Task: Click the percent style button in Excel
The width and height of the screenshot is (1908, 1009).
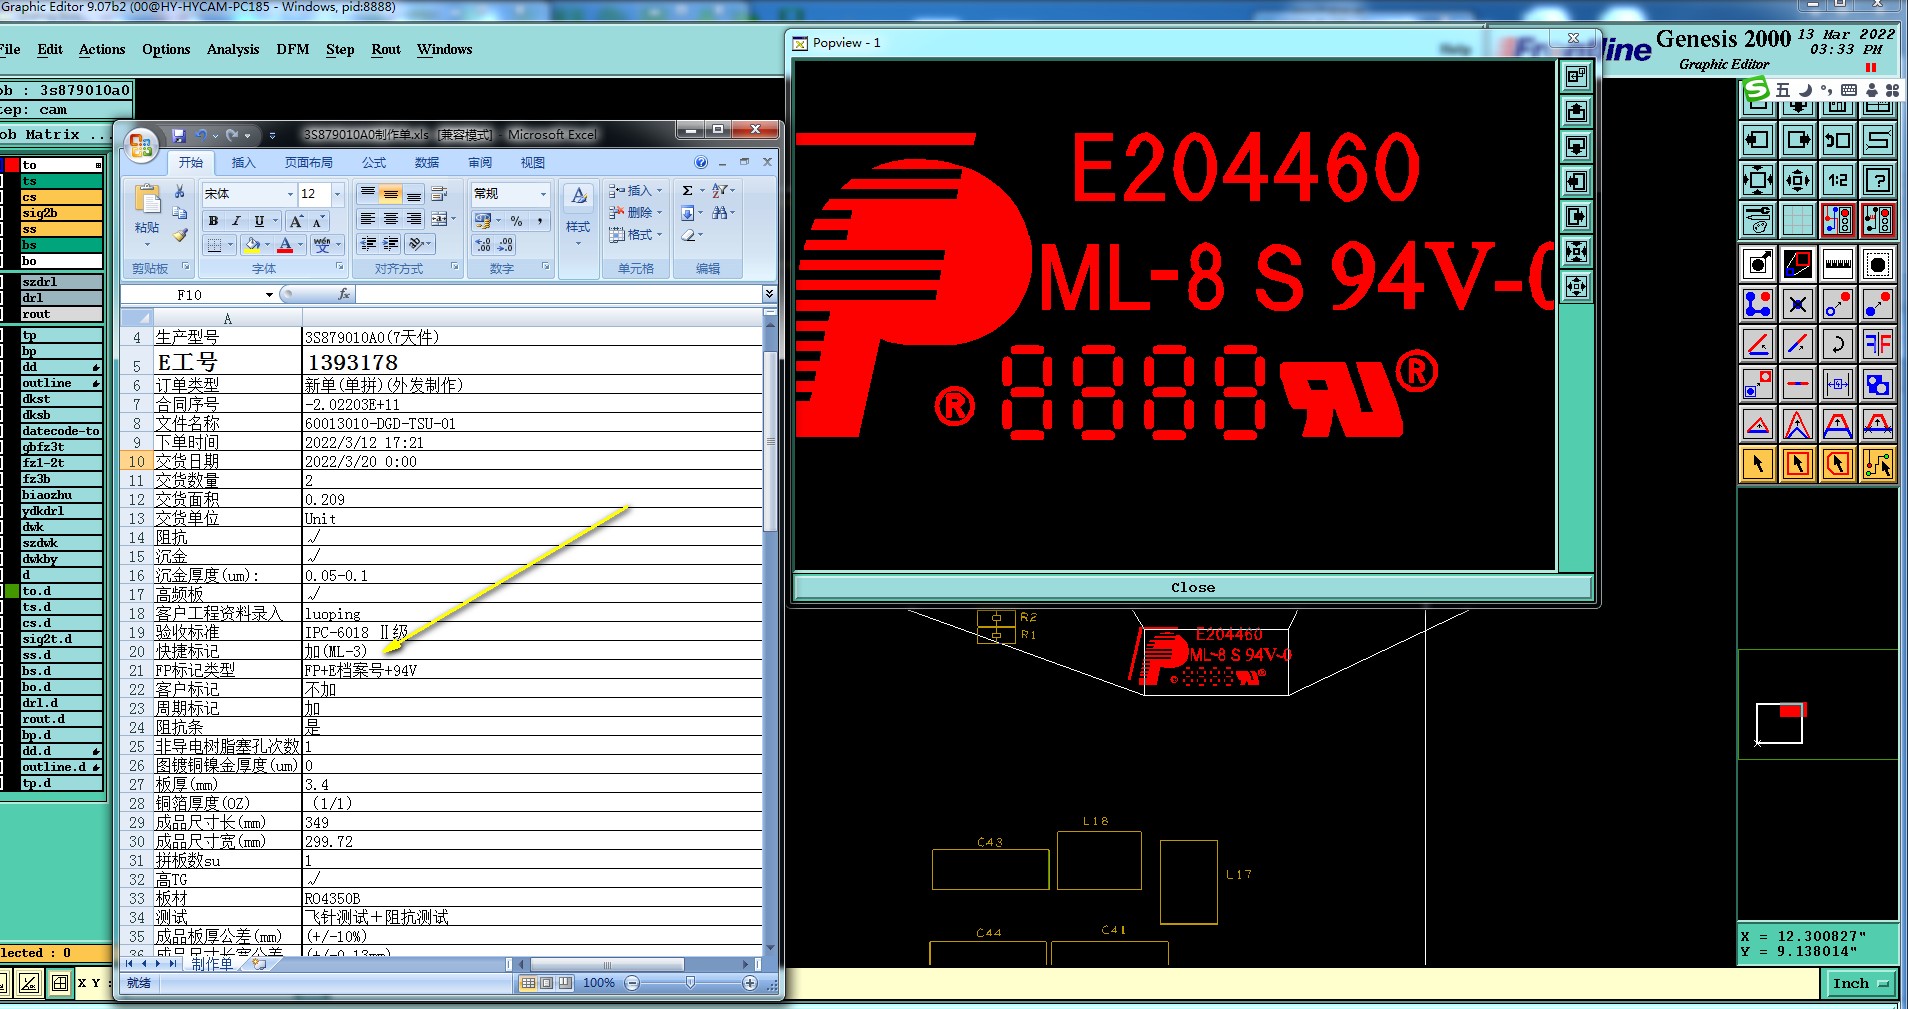Action: click(516, 220)
